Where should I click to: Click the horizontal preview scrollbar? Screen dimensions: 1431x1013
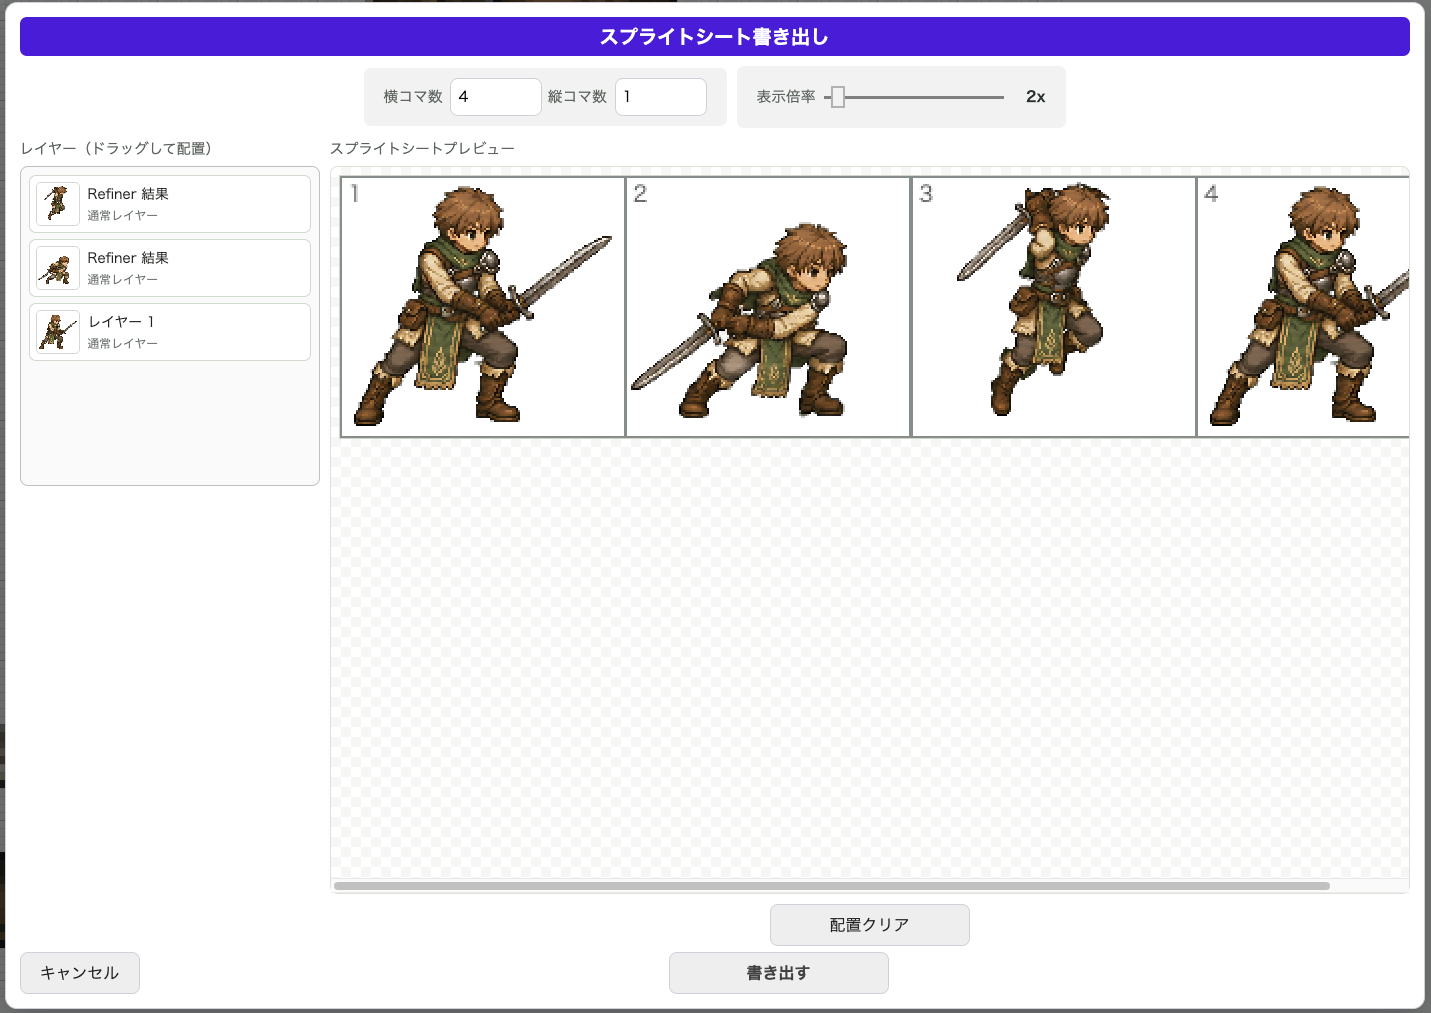click(832, 886)
